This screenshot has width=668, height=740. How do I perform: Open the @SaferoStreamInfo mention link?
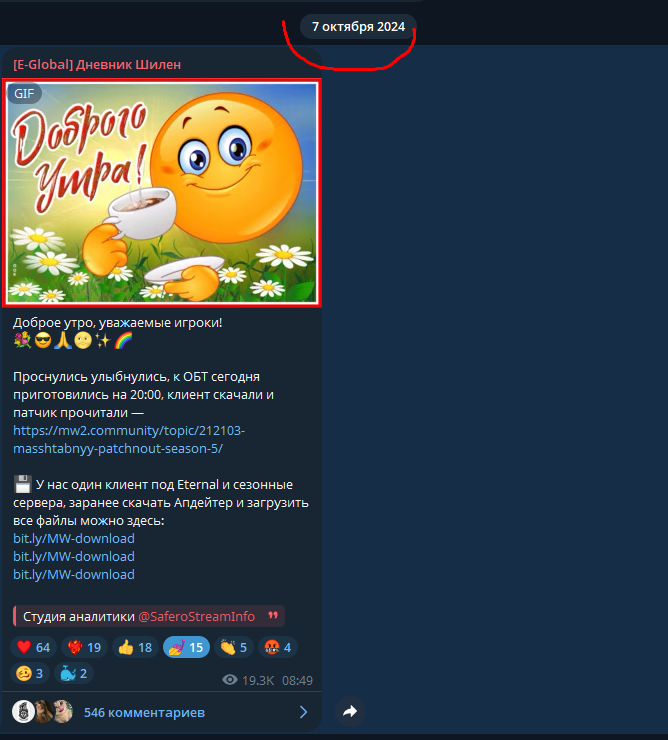(x=196, y=616)
